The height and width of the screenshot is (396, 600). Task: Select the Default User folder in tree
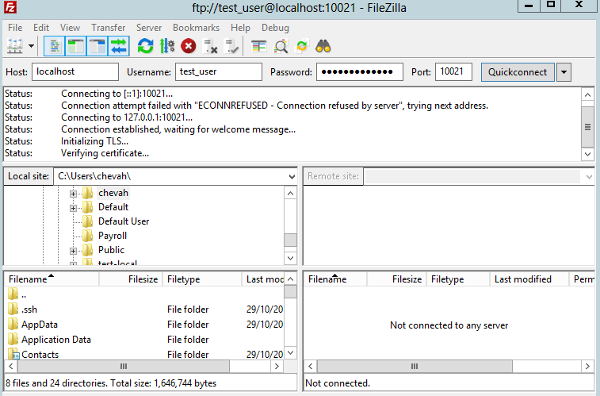point(124,221)
